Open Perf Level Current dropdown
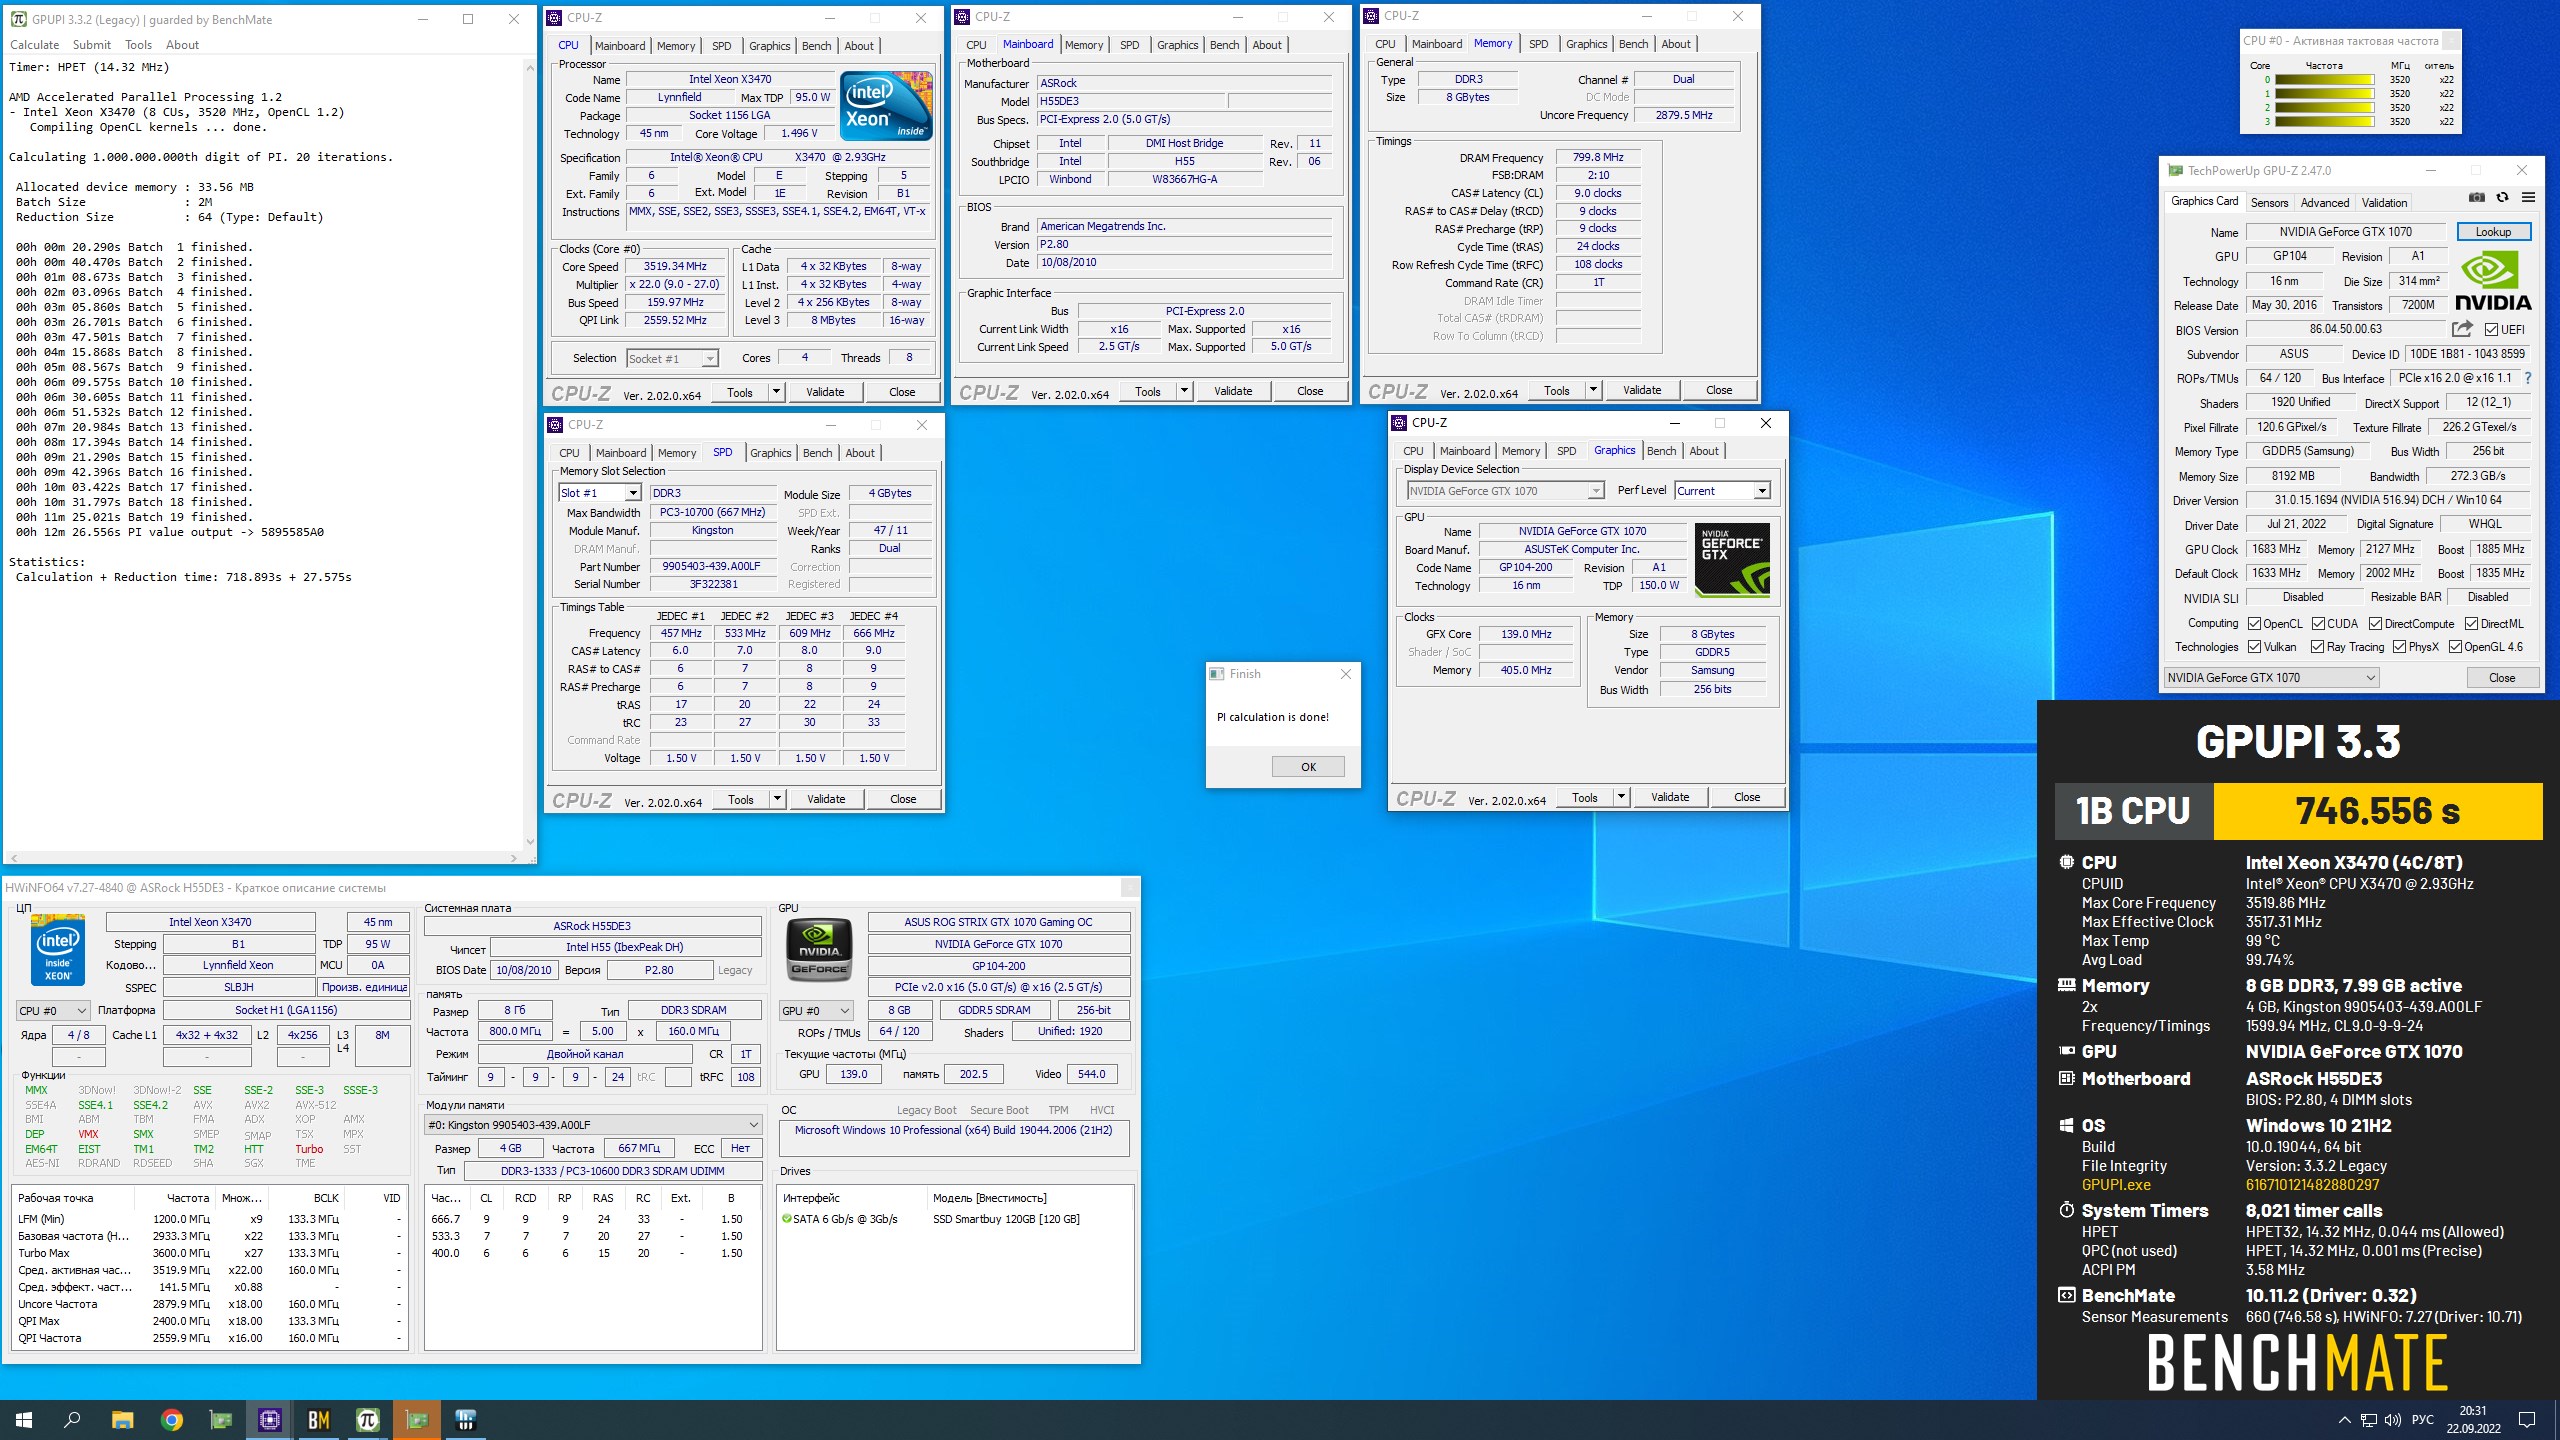2560x1440 pixels. point(1723,491)
